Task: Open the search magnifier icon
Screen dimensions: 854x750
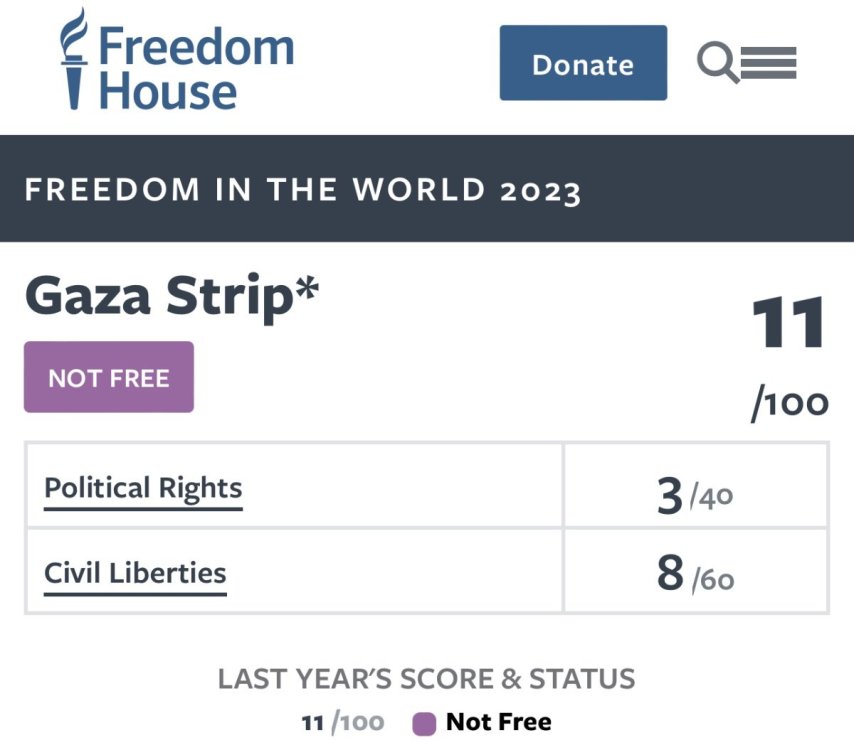Action: click(x=717, y=64)
